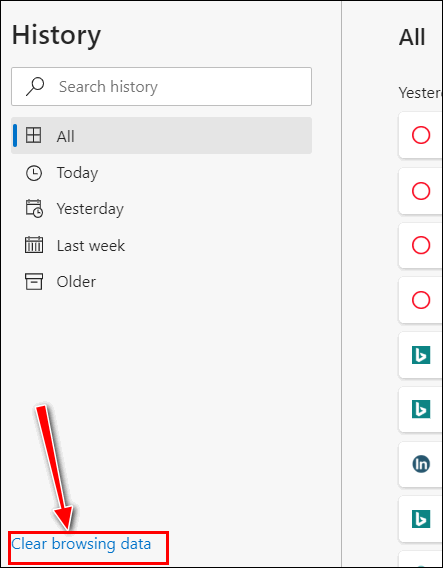Show all history with All filter
443x568 pixels.
[162, 135]
